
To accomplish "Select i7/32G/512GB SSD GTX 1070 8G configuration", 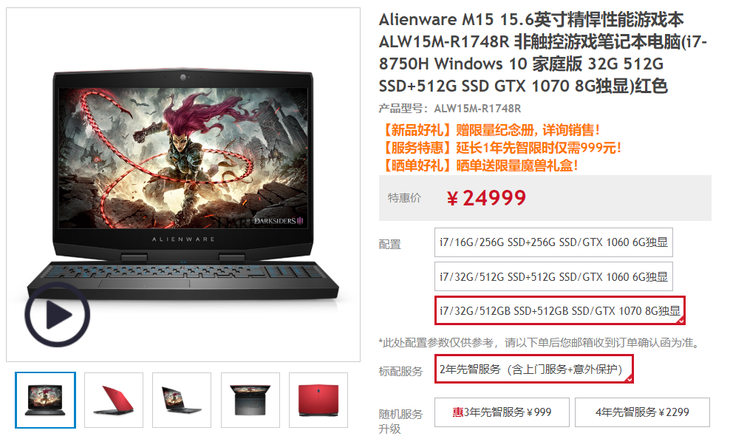I will coord(560,310).
